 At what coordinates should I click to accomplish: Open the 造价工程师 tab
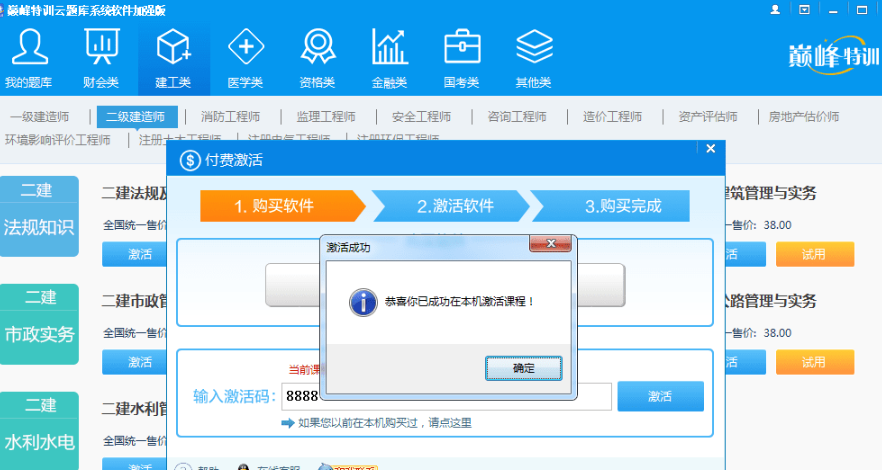click(613, 117)
